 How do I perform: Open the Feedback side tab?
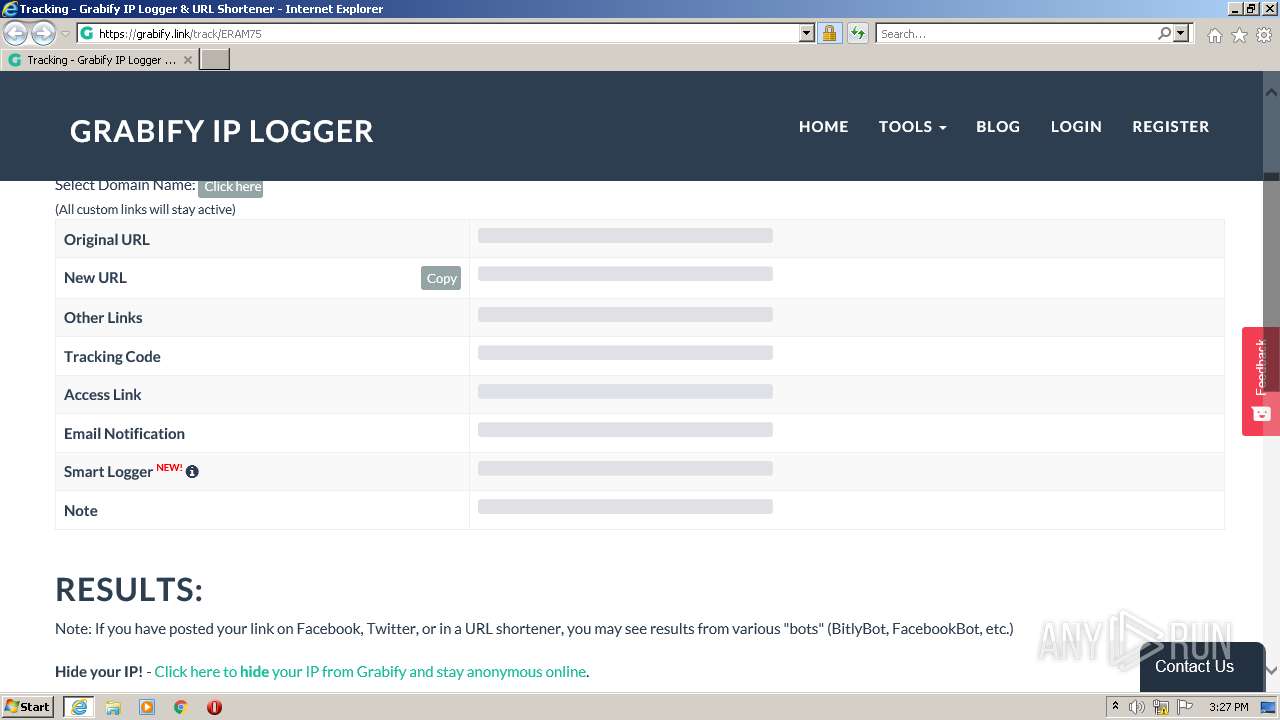tap(1260, 381)
